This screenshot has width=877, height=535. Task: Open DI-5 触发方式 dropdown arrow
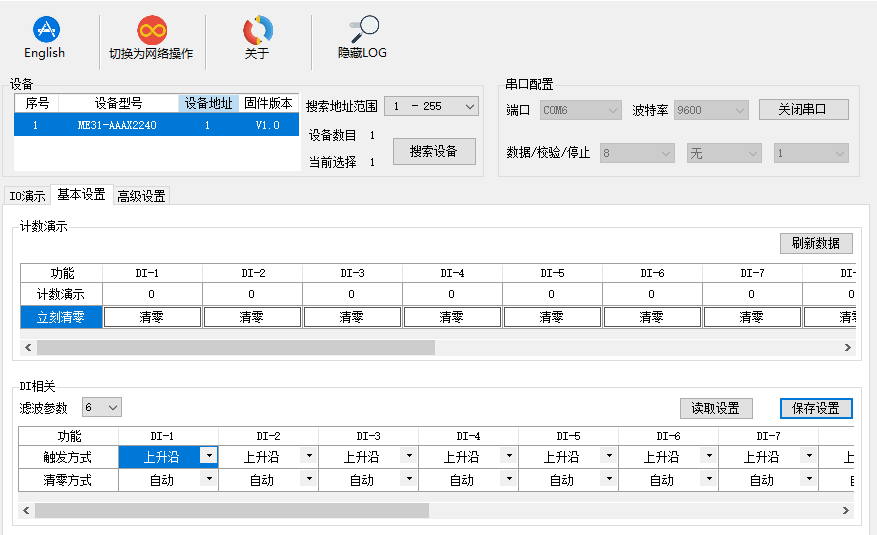pos(609,456)
